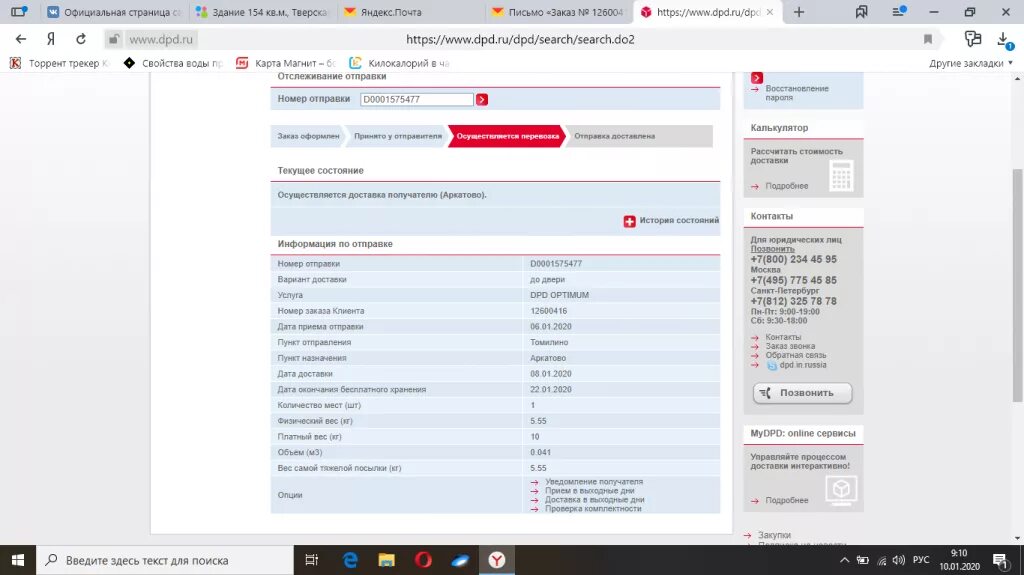Open new tab with plus icon
Viewport: 1024px width, 575px height.
[799, 12]
